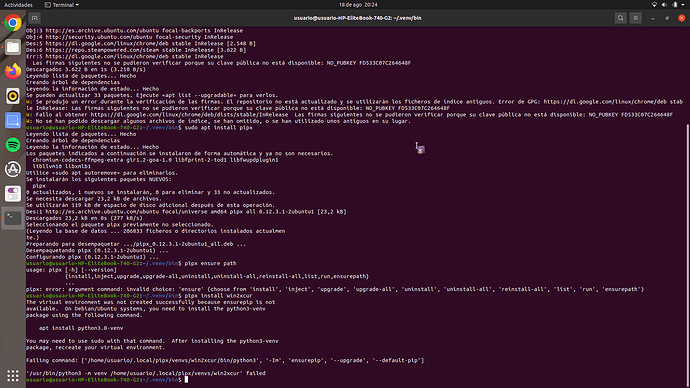The image size is (690, 388).
Task: Open Rhythmbox music player in dock
Action: tap(13, 96)
